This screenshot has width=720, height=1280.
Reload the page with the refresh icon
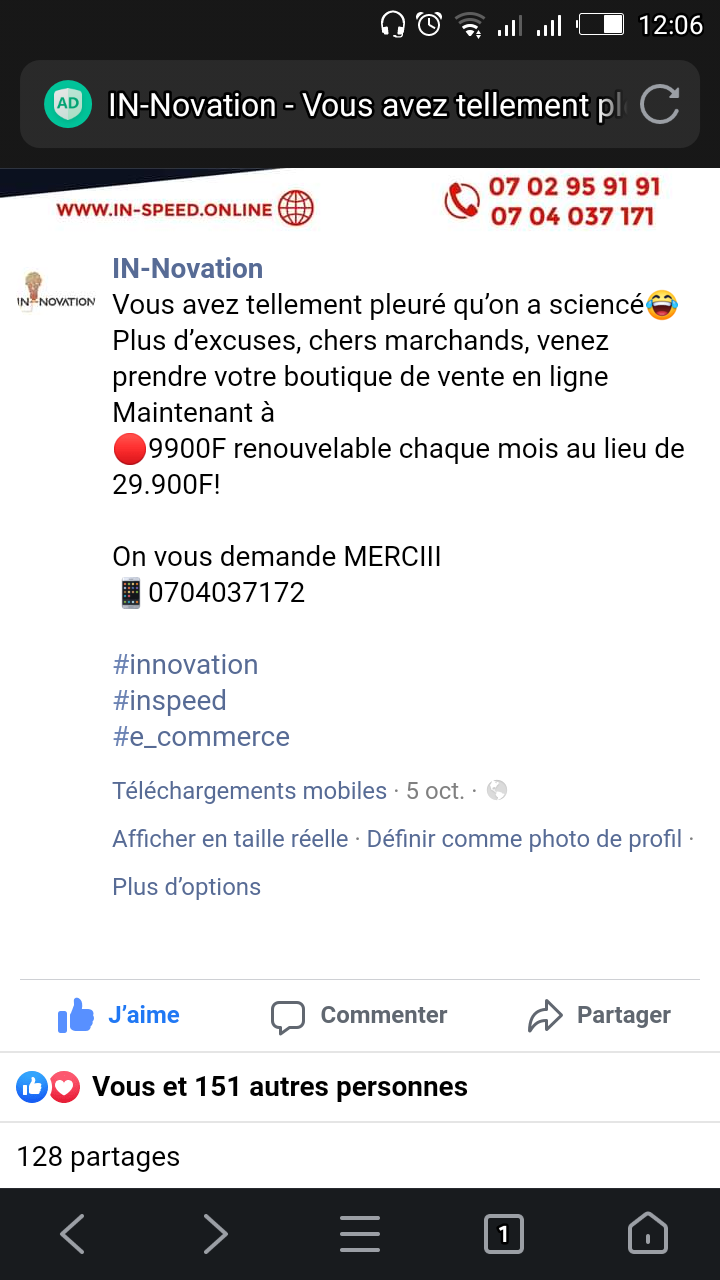(659, 104)
